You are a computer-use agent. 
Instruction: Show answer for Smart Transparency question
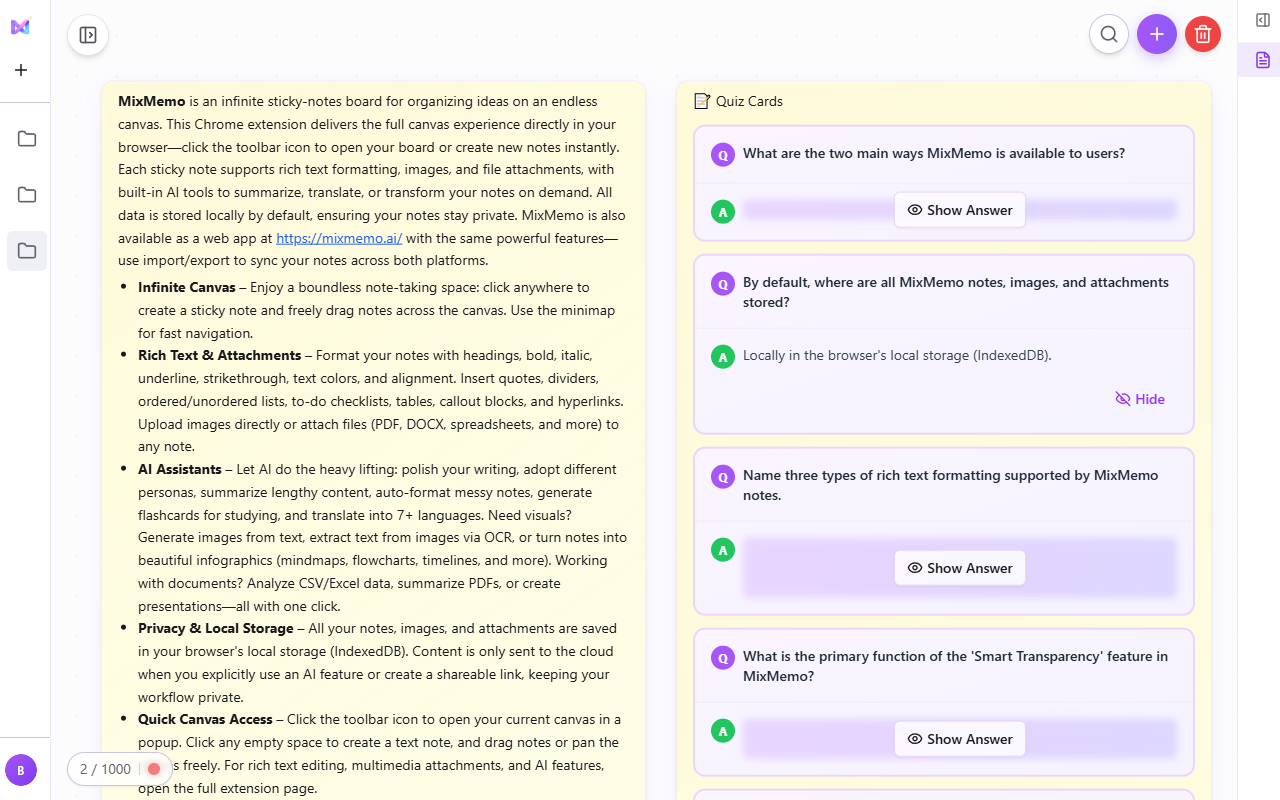click(x=960, y=739)
